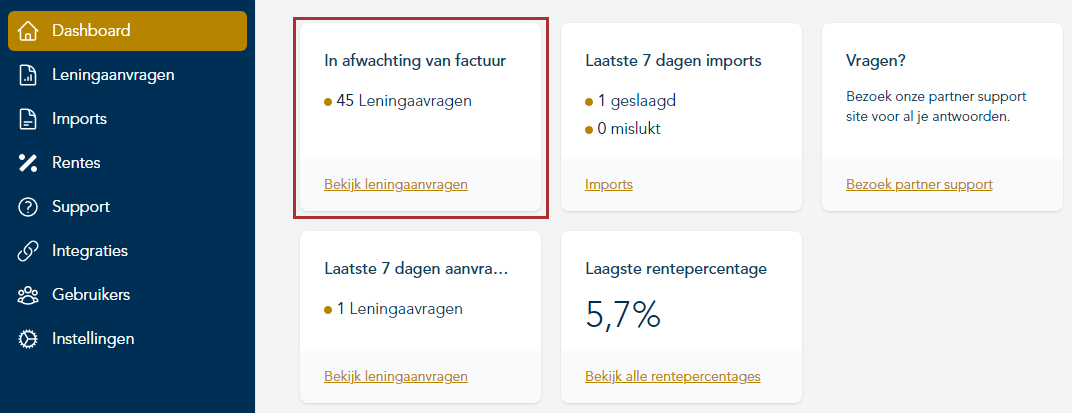The image size is (1072, 413).
Task: Click the Dashboard house icon
Action: 29,31
